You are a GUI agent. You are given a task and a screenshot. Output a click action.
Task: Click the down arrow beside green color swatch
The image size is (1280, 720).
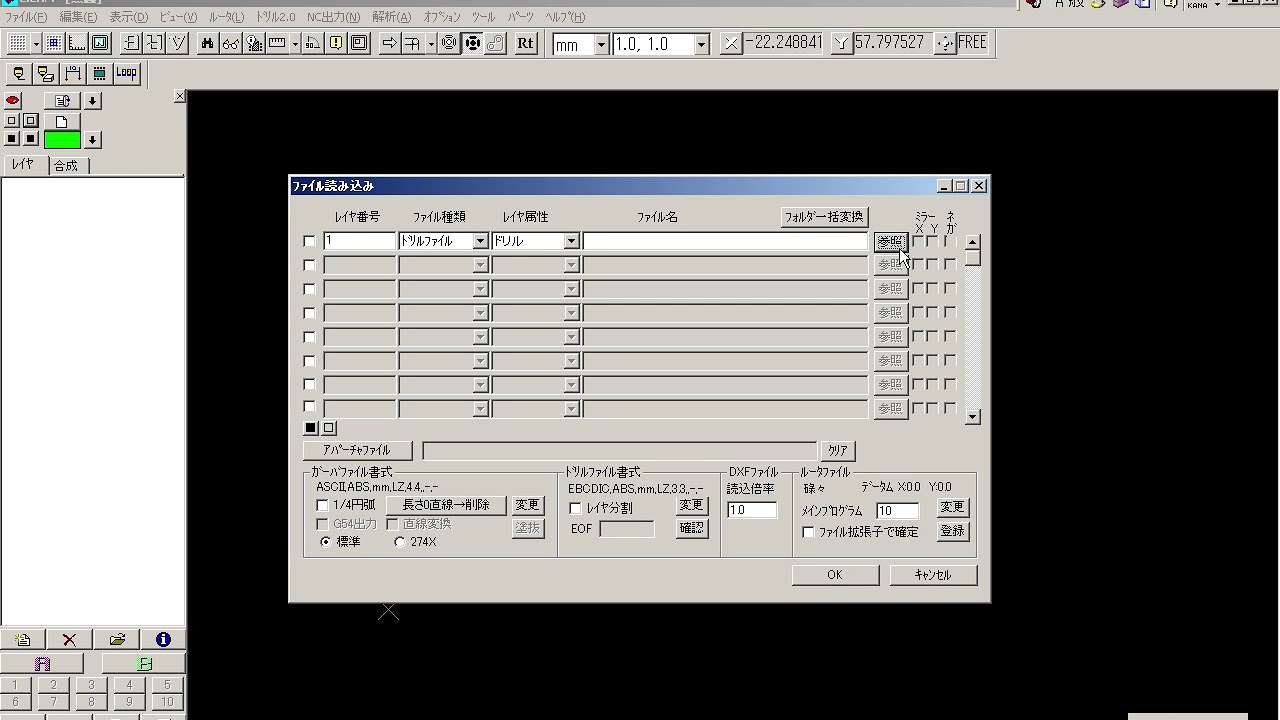tap(92, 140)
